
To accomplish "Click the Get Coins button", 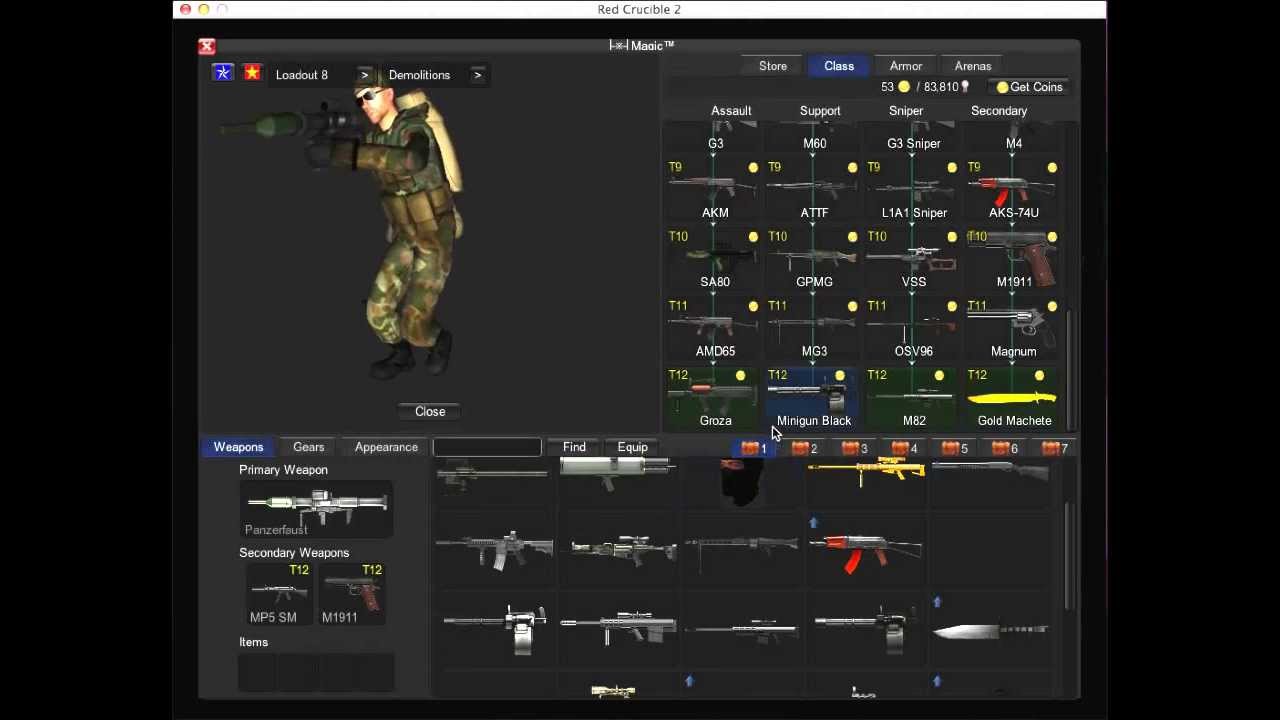I will coord(1029,87).
